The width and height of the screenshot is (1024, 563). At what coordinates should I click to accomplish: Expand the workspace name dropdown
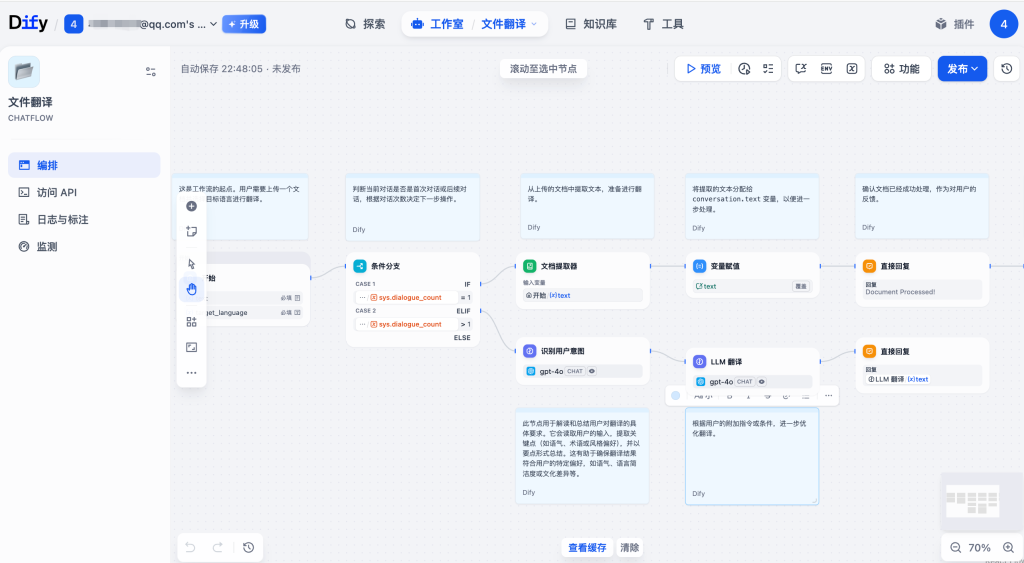[x=150, y=23]
